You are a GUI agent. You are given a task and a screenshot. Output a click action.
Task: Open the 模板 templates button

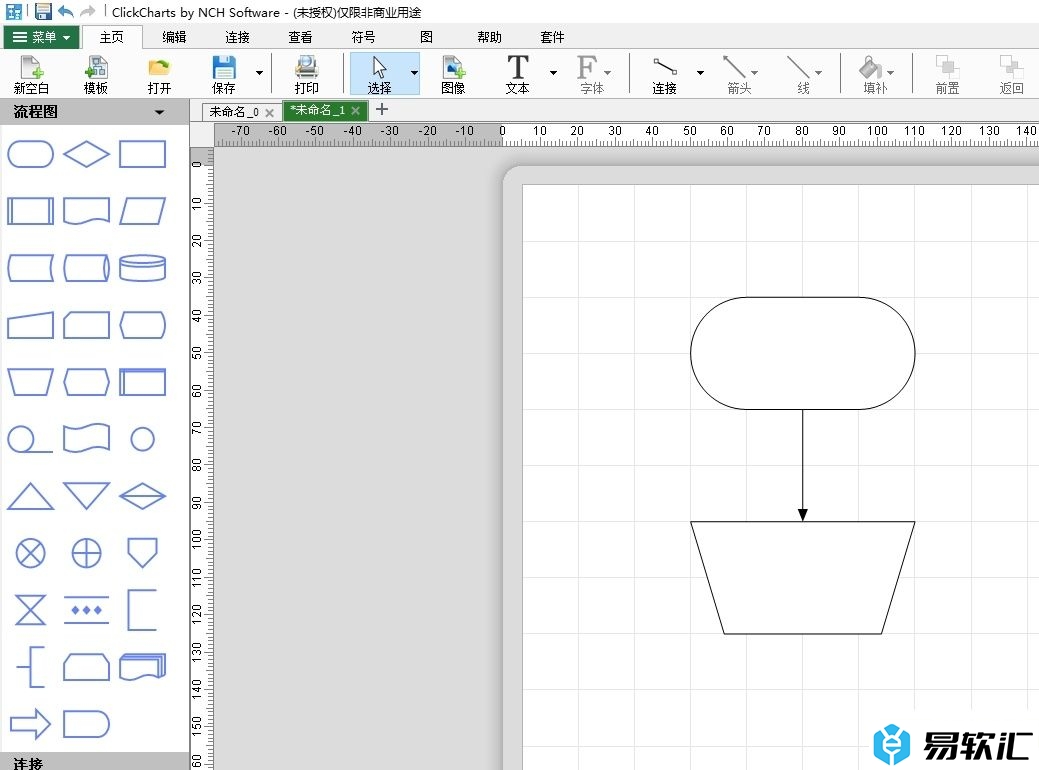pyautogui.click(x=95, y=74)
